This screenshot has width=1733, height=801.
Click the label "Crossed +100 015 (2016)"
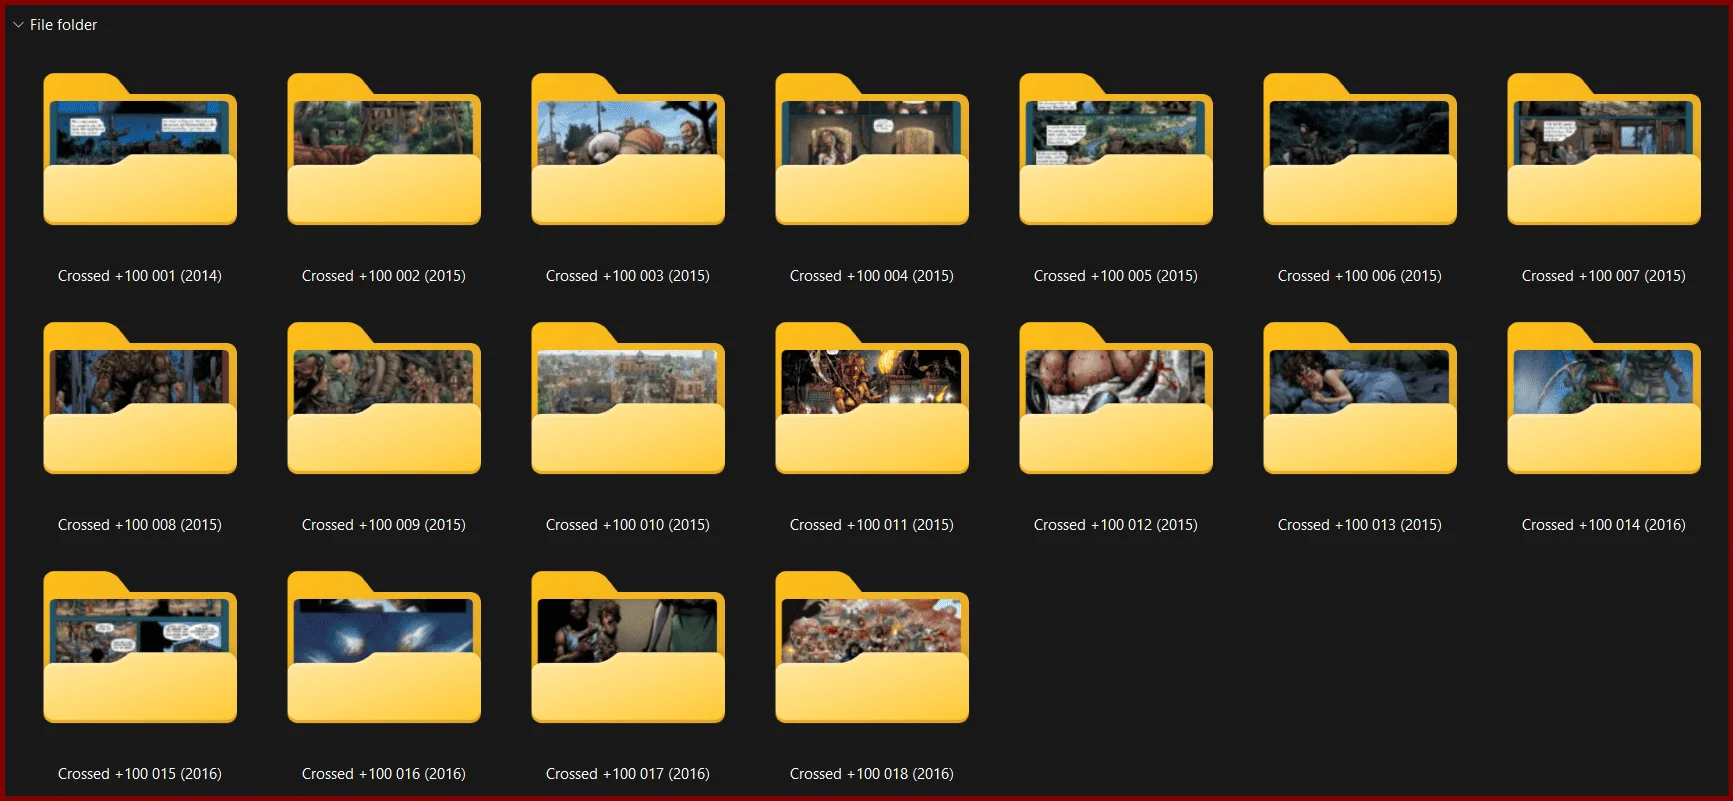140,774
